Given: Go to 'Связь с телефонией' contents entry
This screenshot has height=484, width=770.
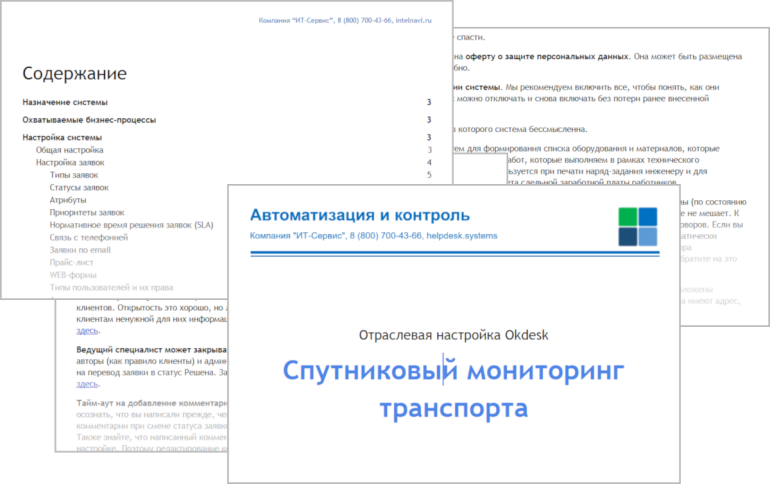Looking at the screenshot, I should pos(88,238).
